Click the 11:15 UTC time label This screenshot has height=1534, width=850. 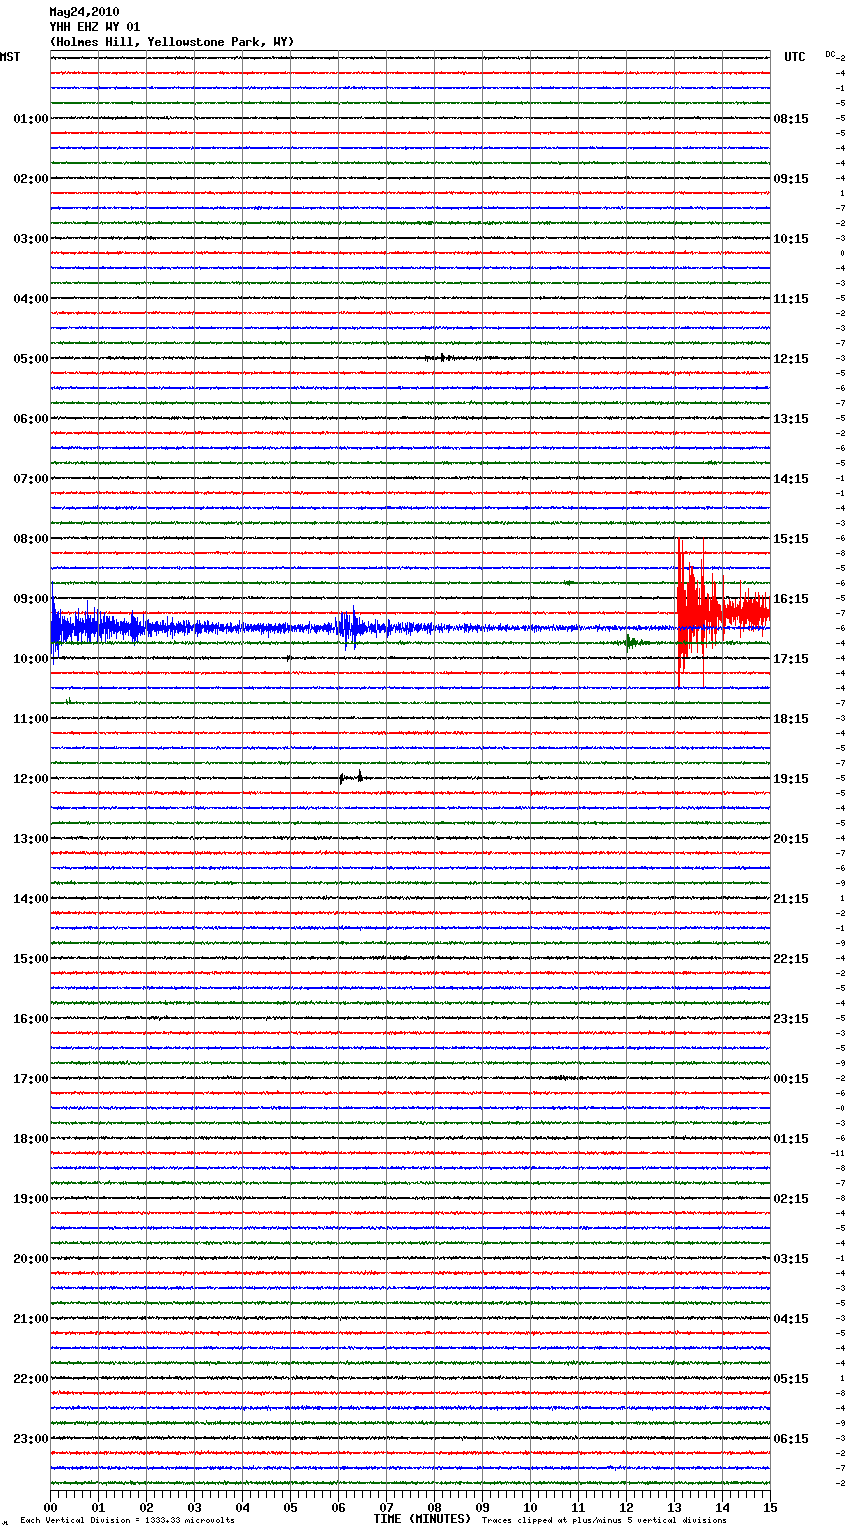point(791,299)
